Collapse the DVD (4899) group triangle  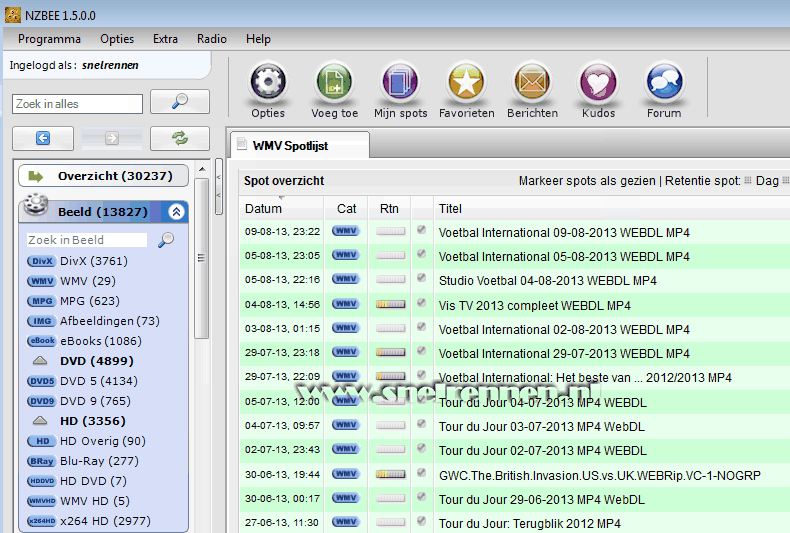pyautogui.click(x=40, y=361)
